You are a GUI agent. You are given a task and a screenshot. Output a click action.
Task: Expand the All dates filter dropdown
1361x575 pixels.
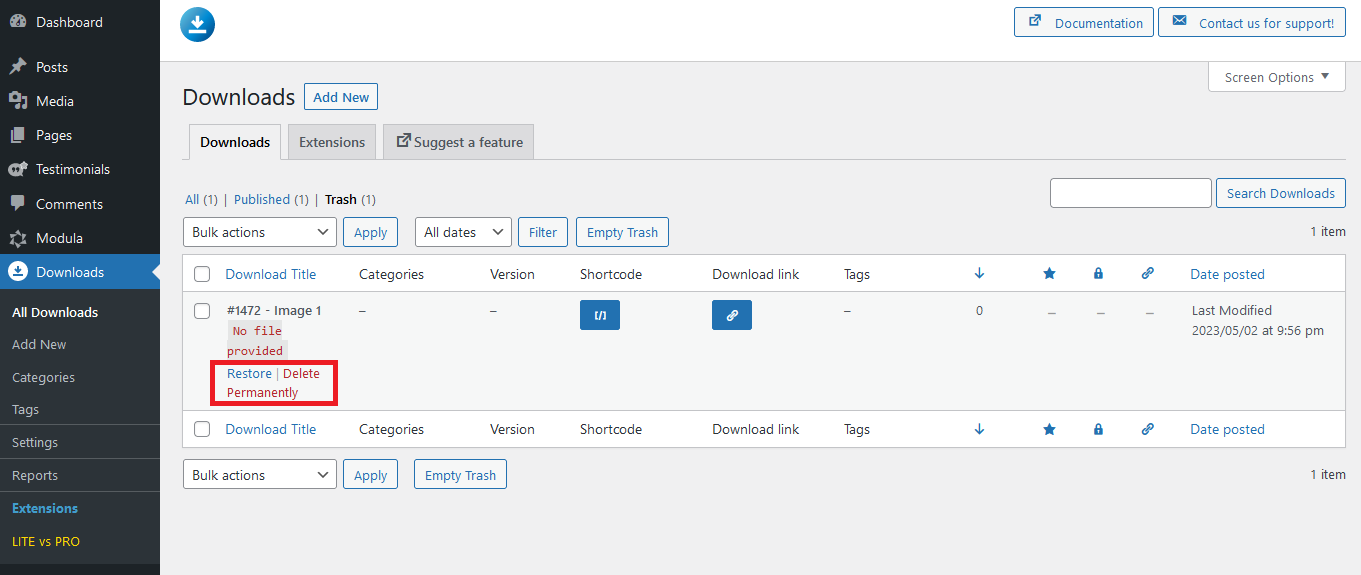tap(463, 232)
